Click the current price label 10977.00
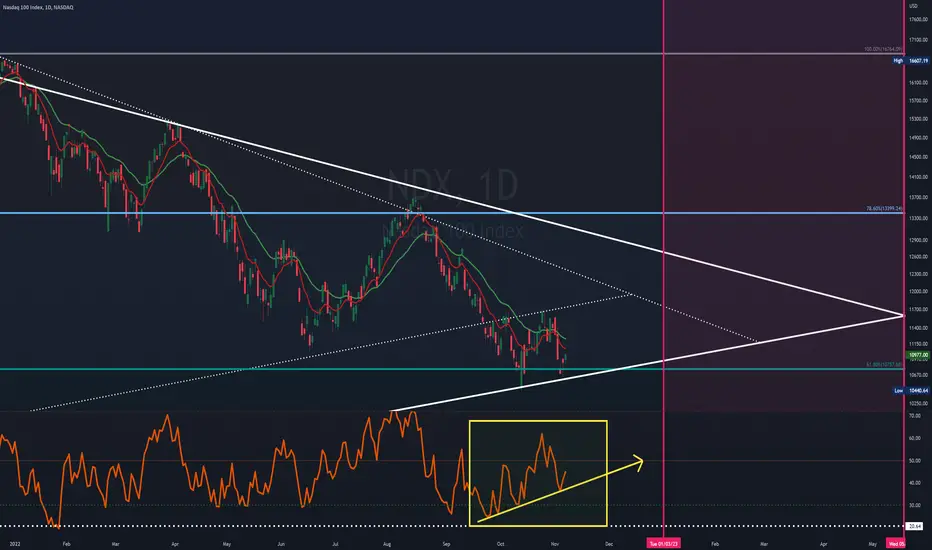Viewport: 932px width, 550px height. point(918,355)
